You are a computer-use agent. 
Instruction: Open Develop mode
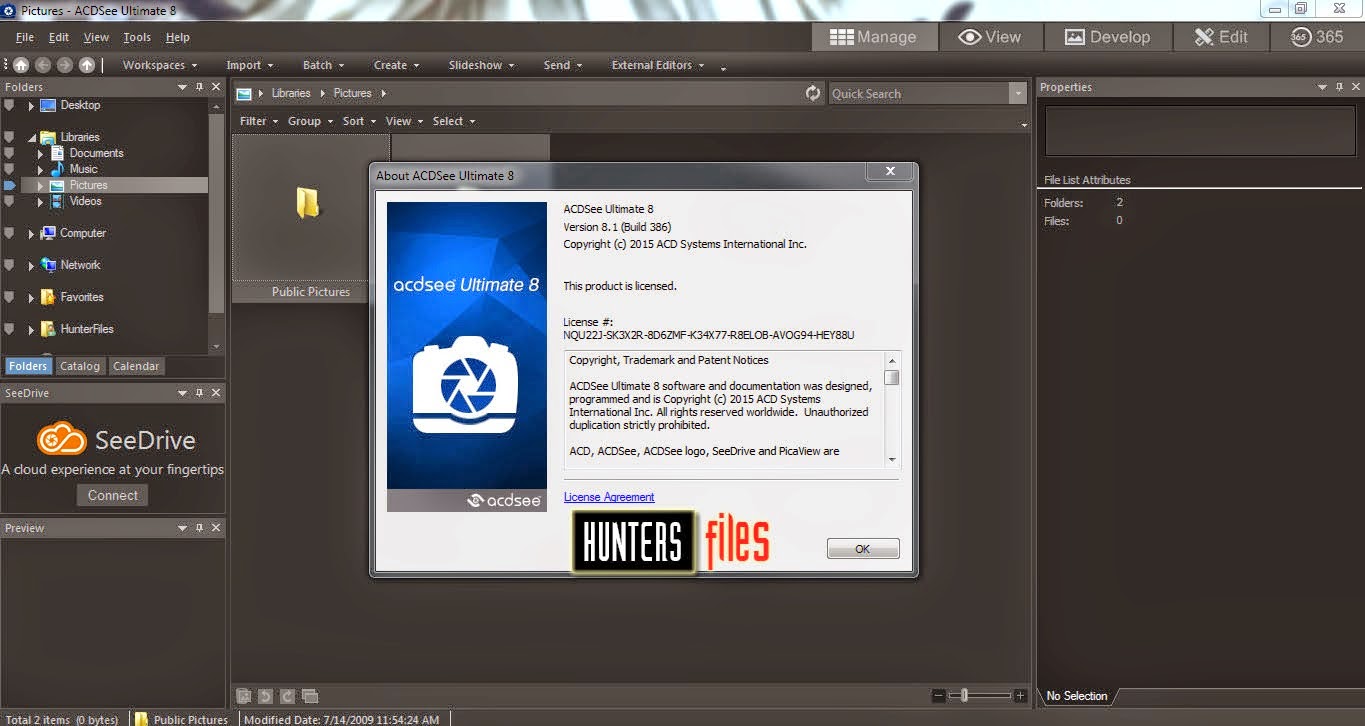(x=1106, y=37)
